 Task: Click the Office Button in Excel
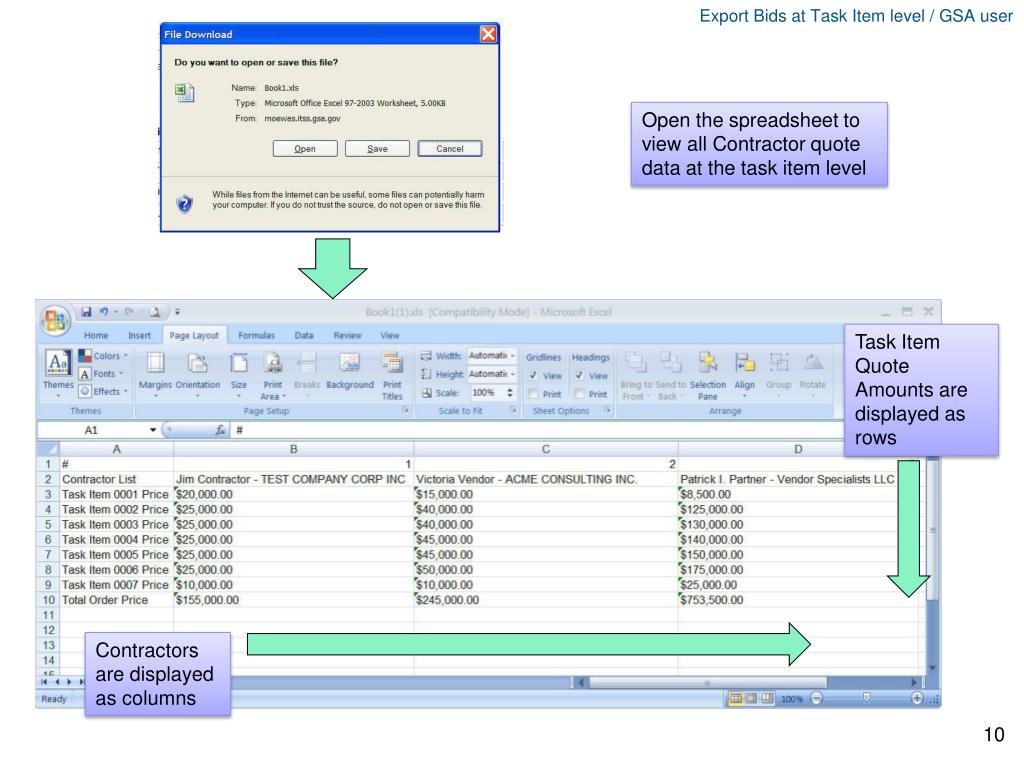pyautogui.click(x=56, y=320)
